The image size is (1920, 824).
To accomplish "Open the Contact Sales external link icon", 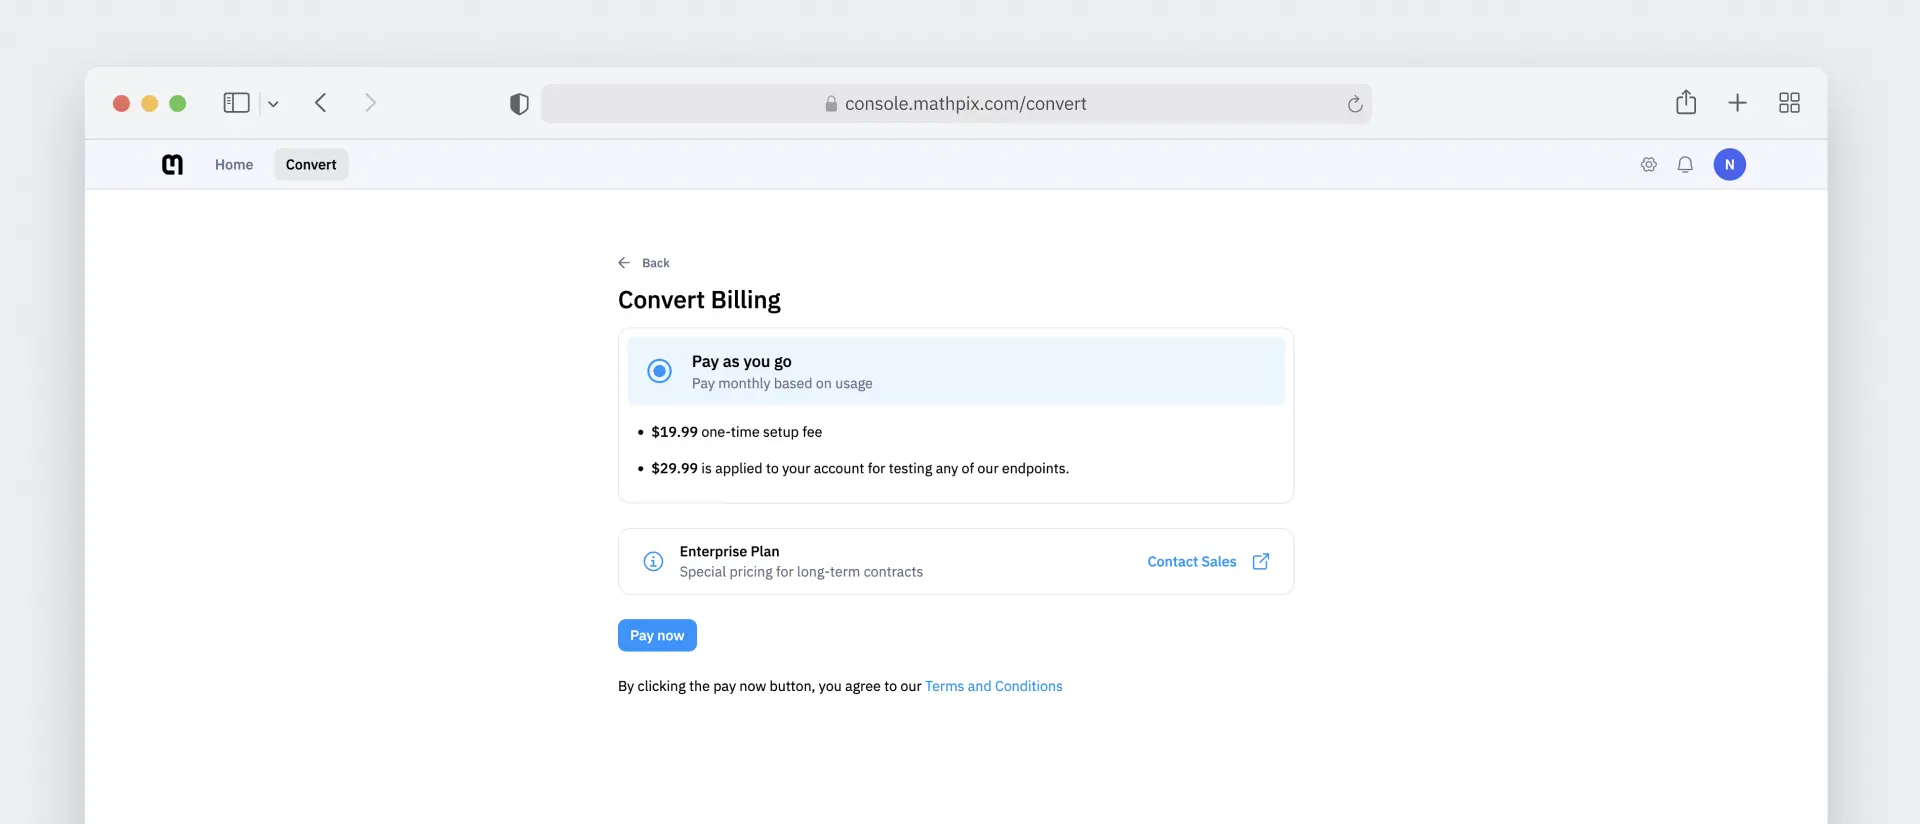I will [1261, 561].
